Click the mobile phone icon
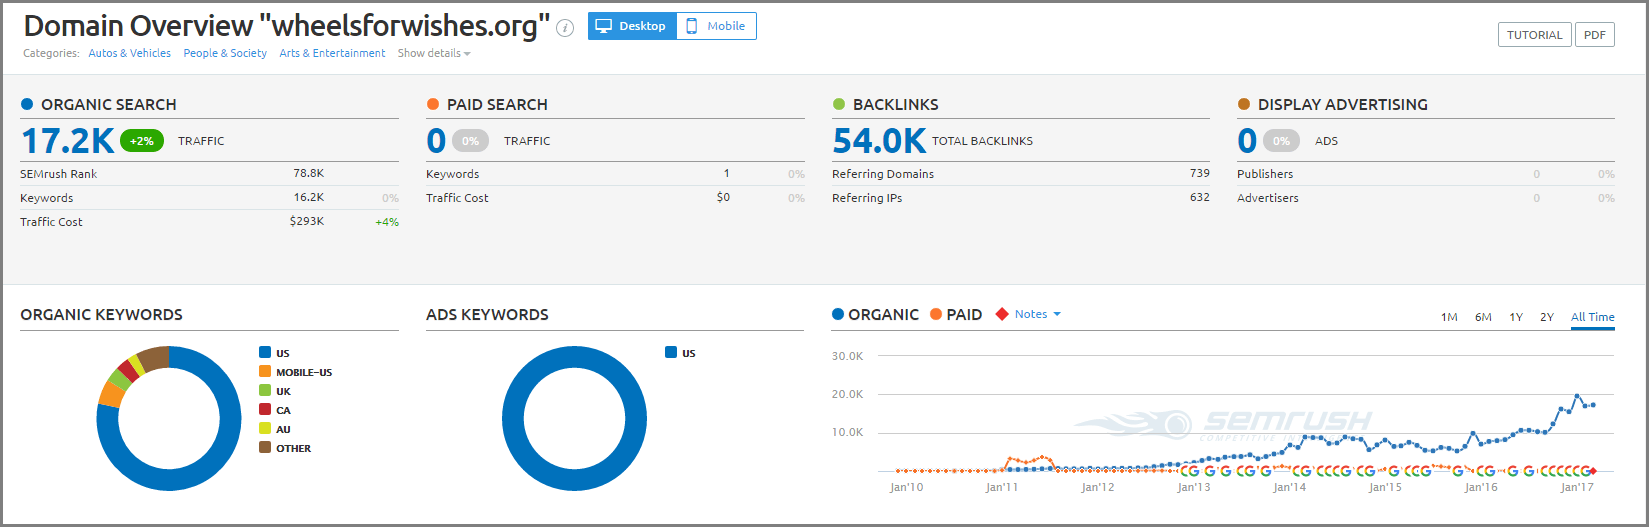The width and height of the screenshot is (1649, 527). [x=691, y=26]
